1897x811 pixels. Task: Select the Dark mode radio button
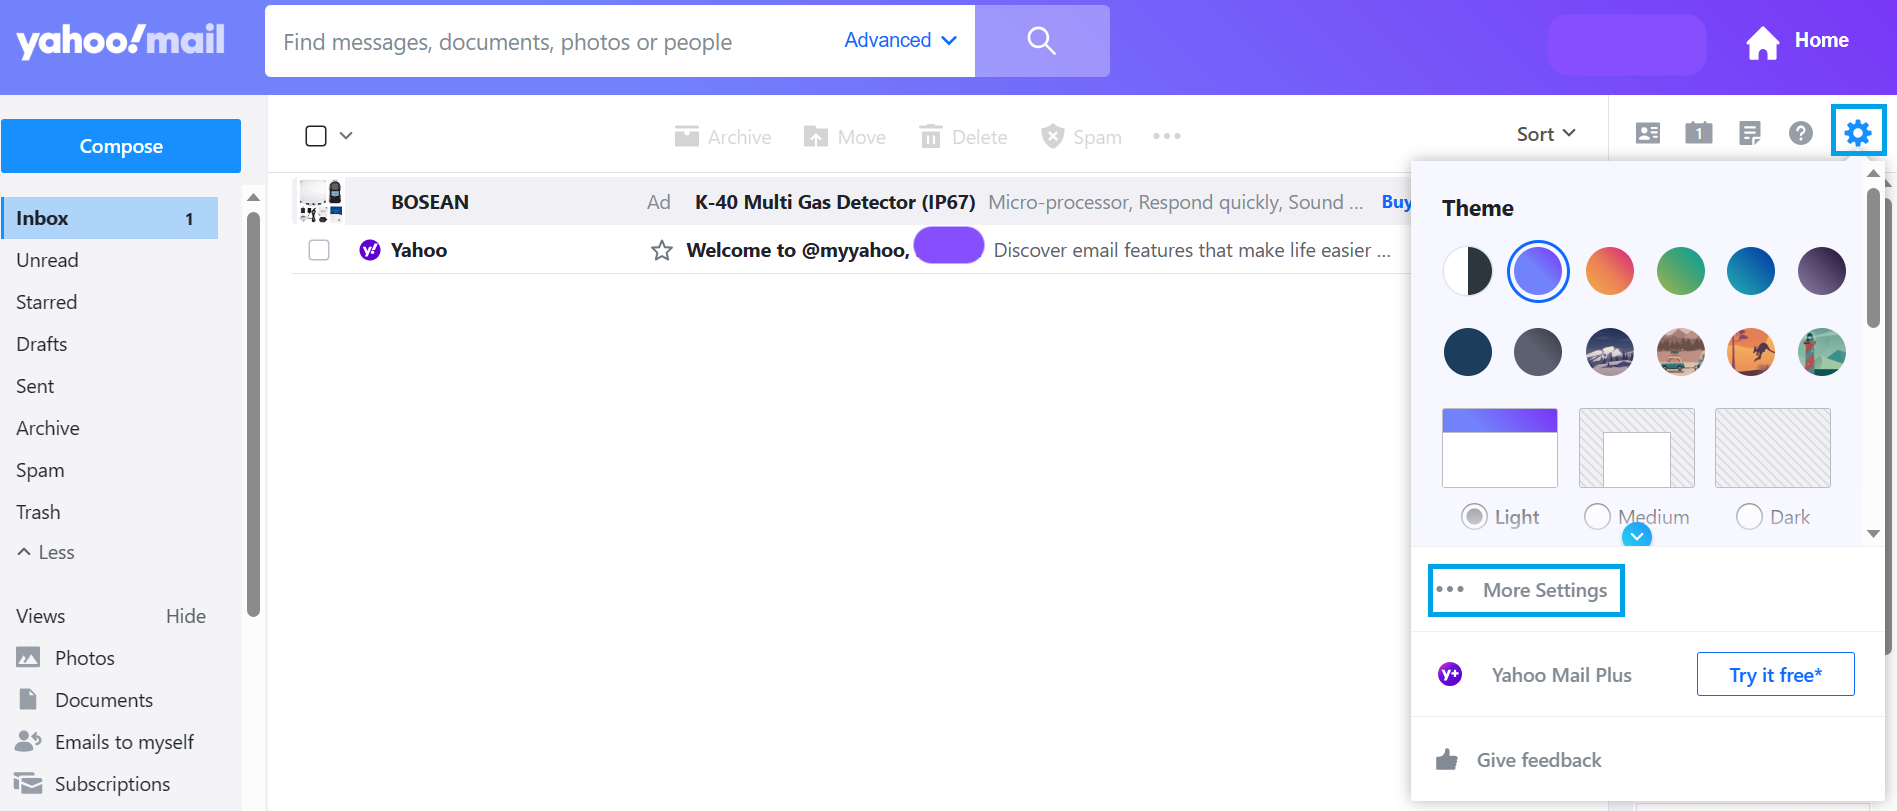[1749, 516]
